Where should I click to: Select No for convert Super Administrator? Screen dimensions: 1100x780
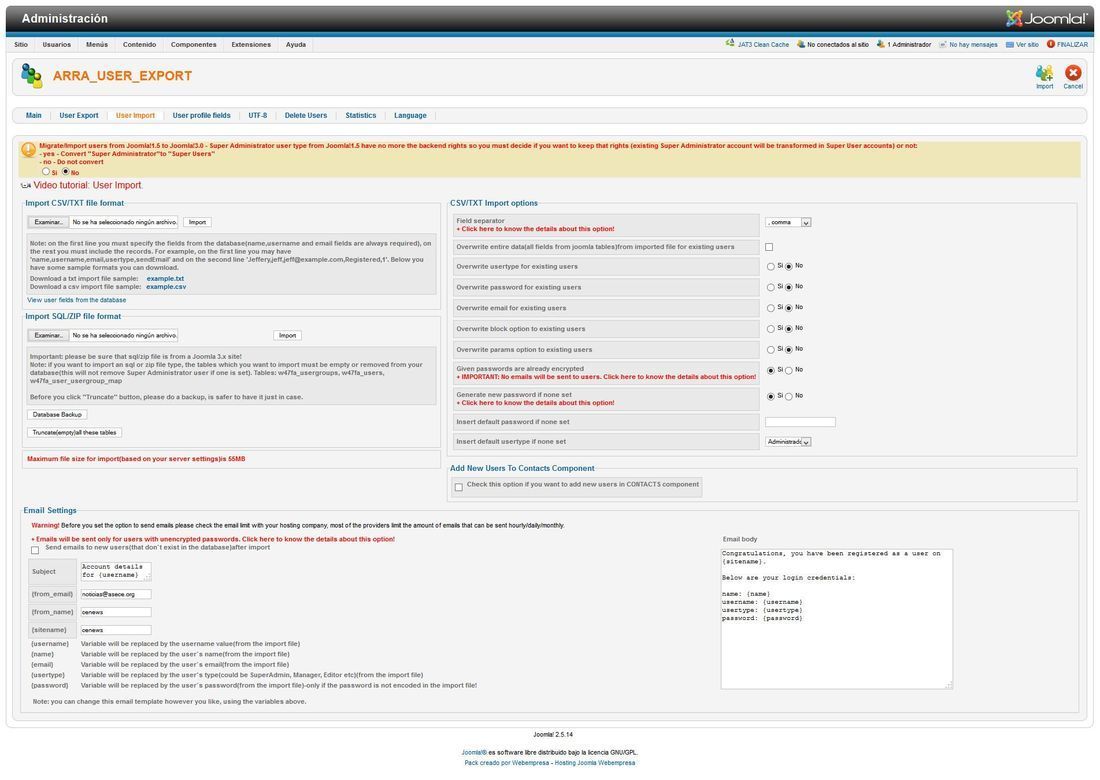tap(66, 171)
